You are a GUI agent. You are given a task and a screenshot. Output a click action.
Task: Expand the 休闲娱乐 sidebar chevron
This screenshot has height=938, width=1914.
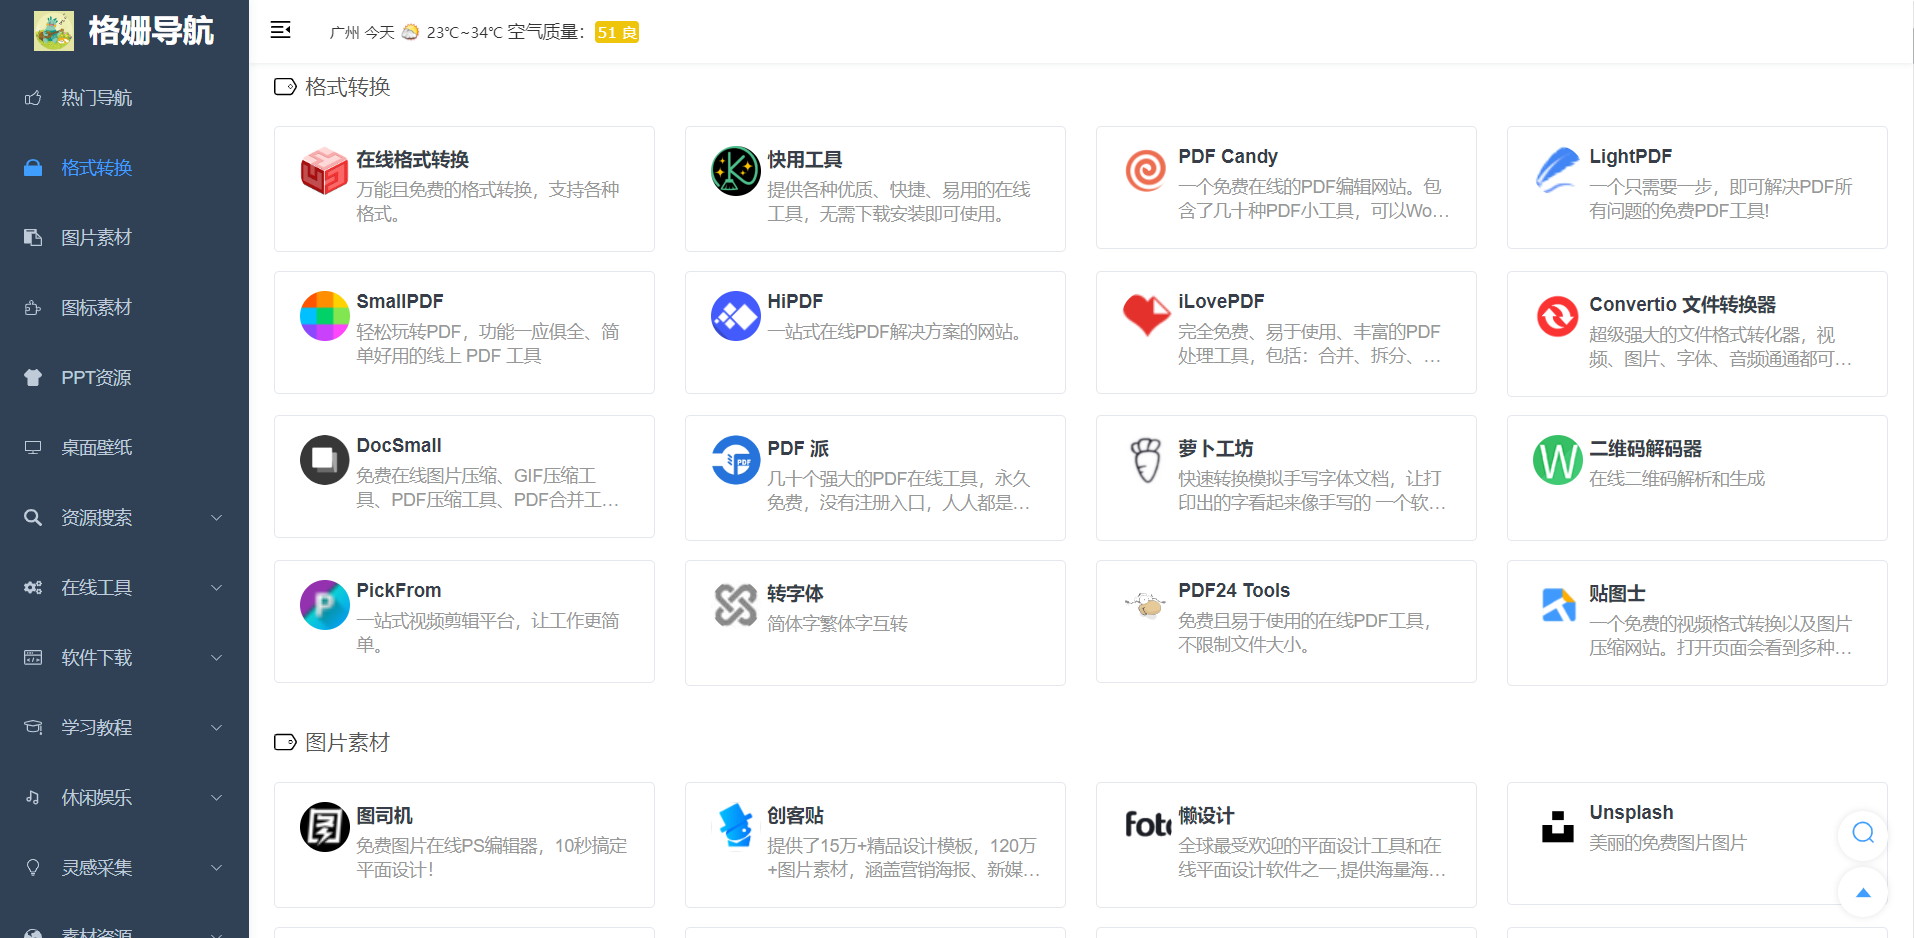point(216,797)
